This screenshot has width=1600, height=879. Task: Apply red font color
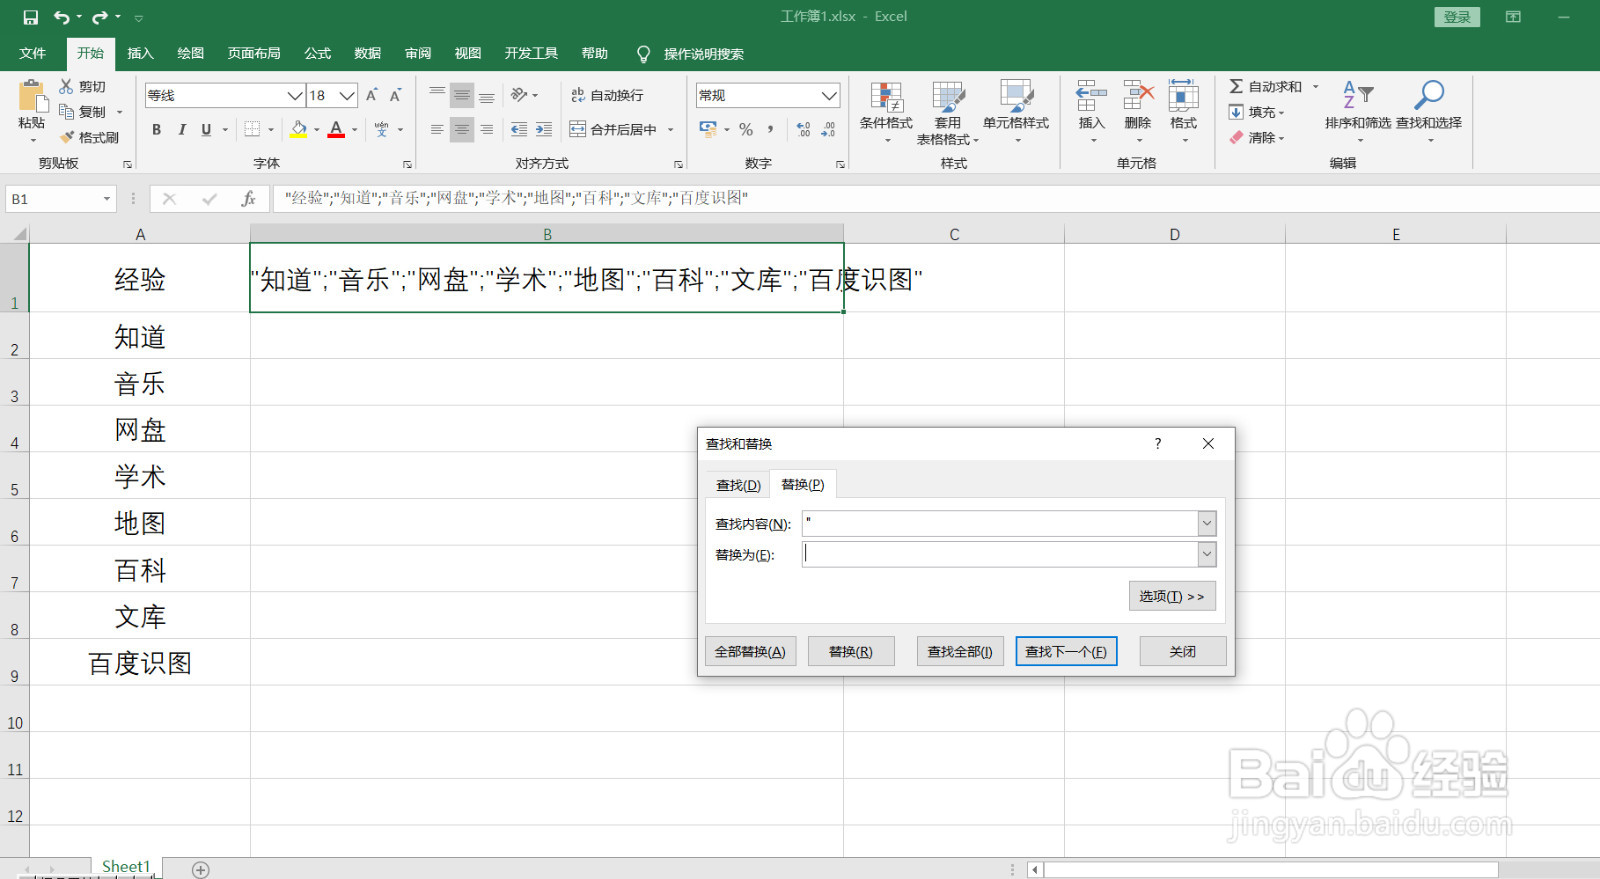click(336, 129)
